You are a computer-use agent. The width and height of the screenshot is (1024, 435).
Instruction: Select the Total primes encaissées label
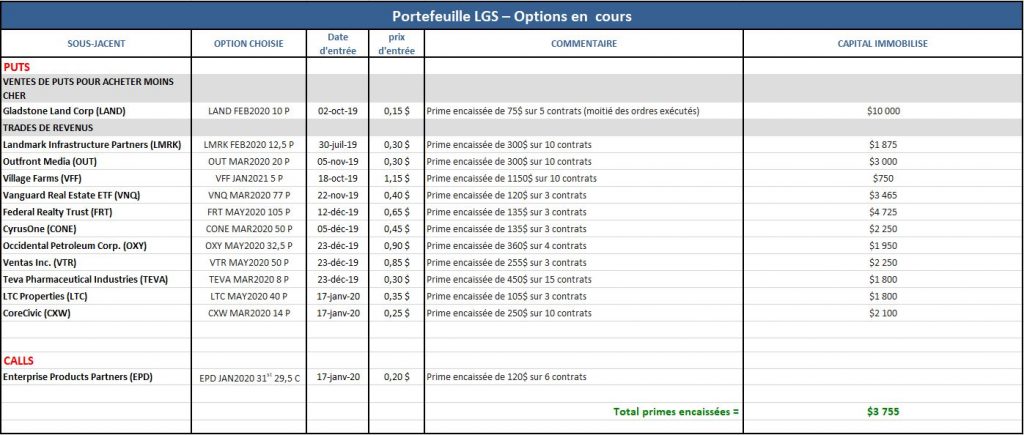click(675, 411)
